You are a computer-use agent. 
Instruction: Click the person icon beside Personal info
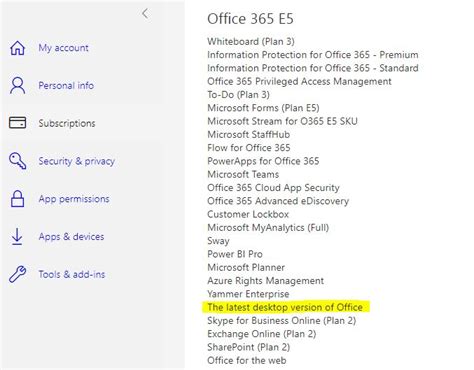point(17,86)
